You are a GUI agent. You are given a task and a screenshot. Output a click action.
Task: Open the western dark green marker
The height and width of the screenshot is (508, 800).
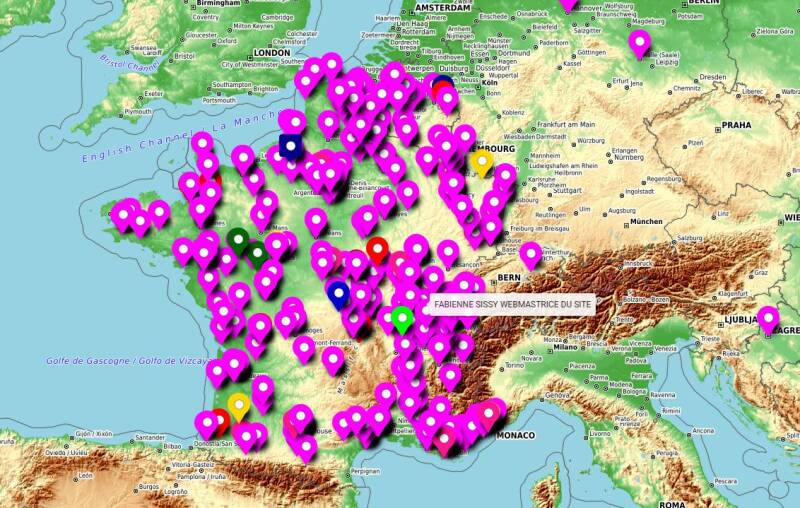(x=238, y=240)
